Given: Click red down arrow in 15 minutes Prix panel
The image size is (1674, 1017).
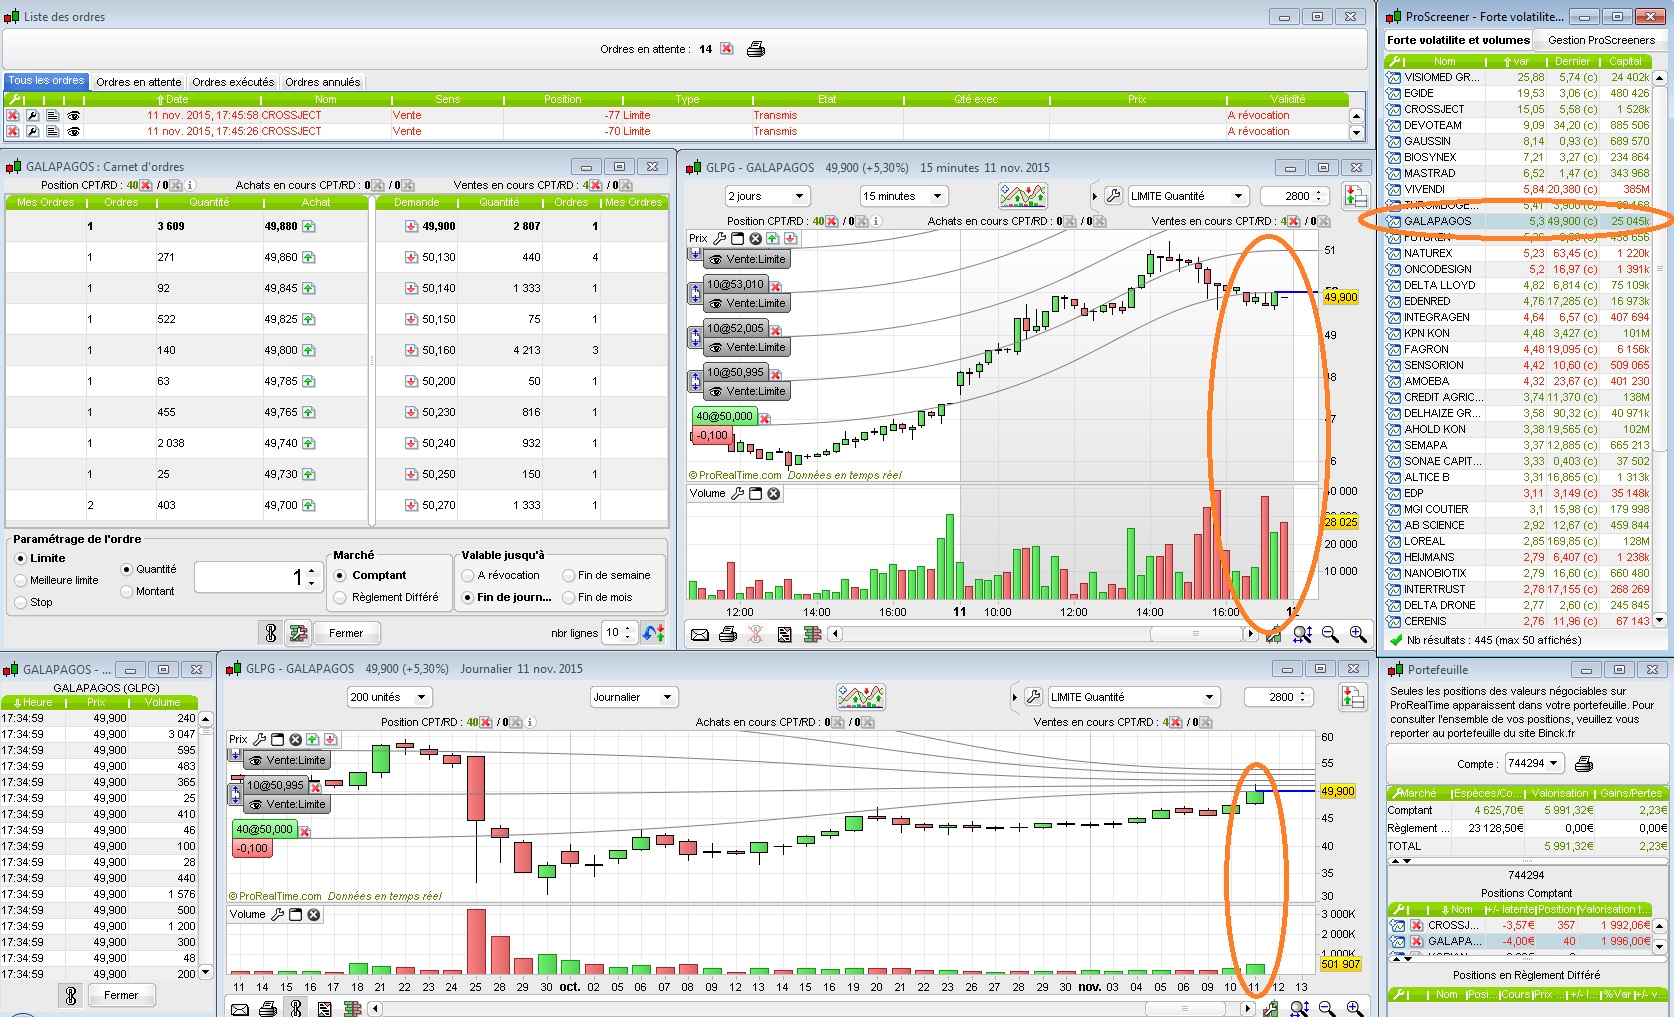Looking at the screenshot, I should pyautogui.click(x=790, y=238).
